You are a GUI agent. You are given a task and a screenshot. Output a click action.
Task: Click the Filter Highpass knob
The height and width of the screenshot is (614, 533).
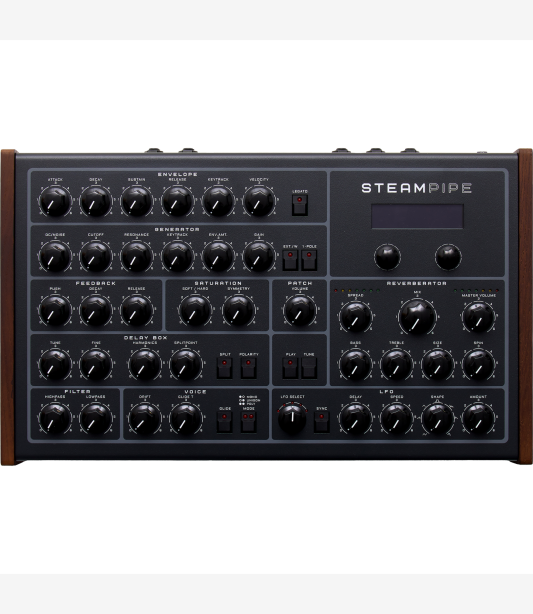point(55,419)
